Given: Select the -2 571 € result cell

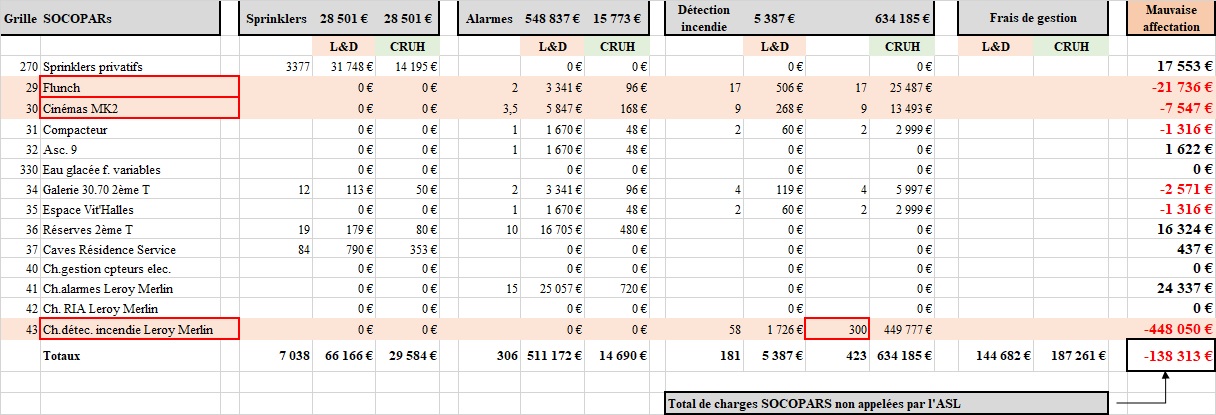Looking at the screenshot, I should (1171, 191).
